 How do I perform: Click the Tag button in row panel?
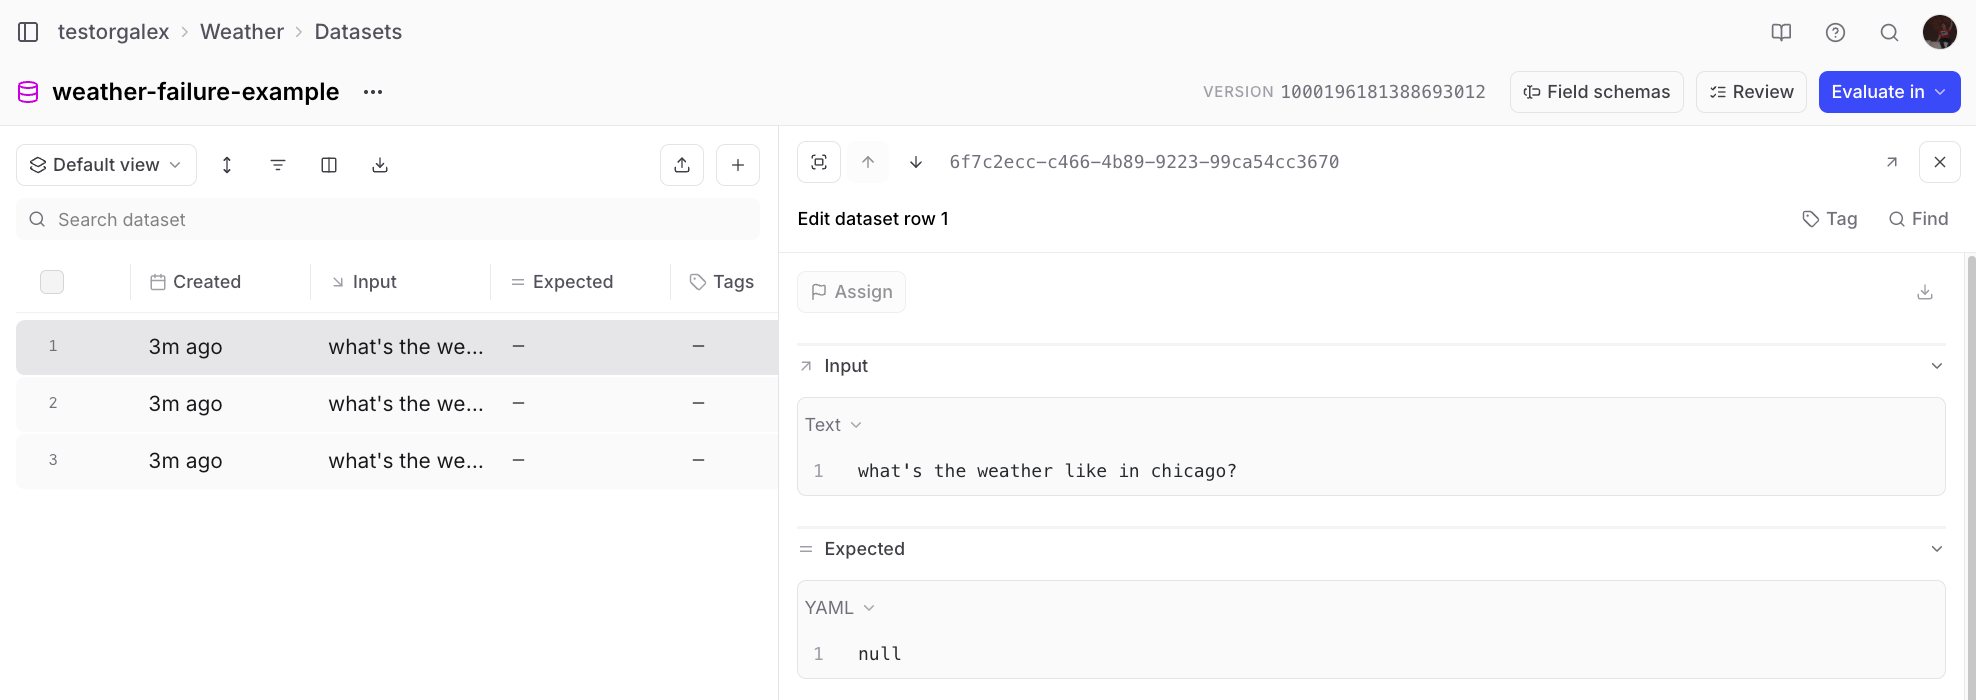[x=1830, y=219]
